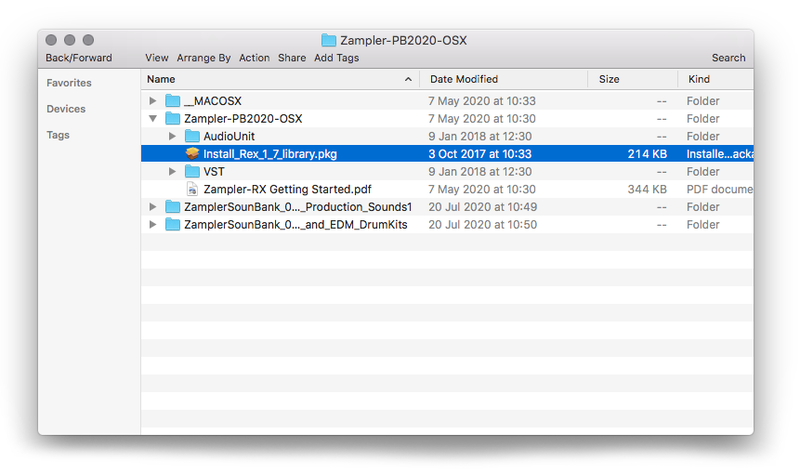This screenshot has width=800, height=473.
Task: Open the Share menu
Action: coord(292,58)
